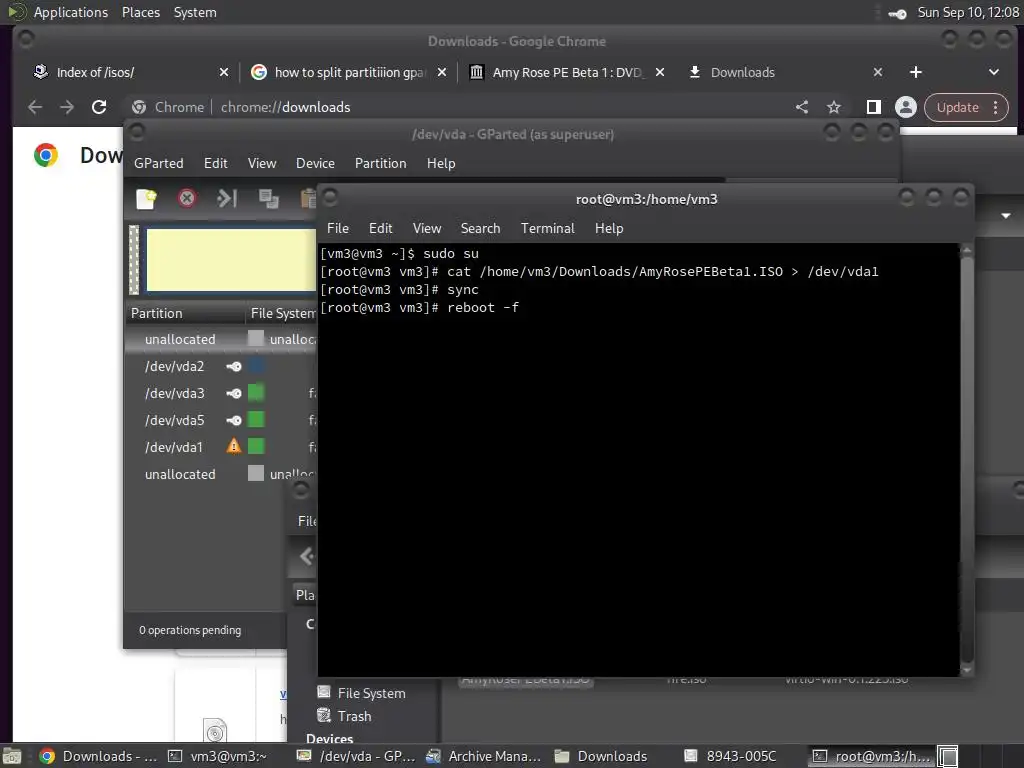Click Chrome's back navigation arrow
1024x768 pixels.
35,107
